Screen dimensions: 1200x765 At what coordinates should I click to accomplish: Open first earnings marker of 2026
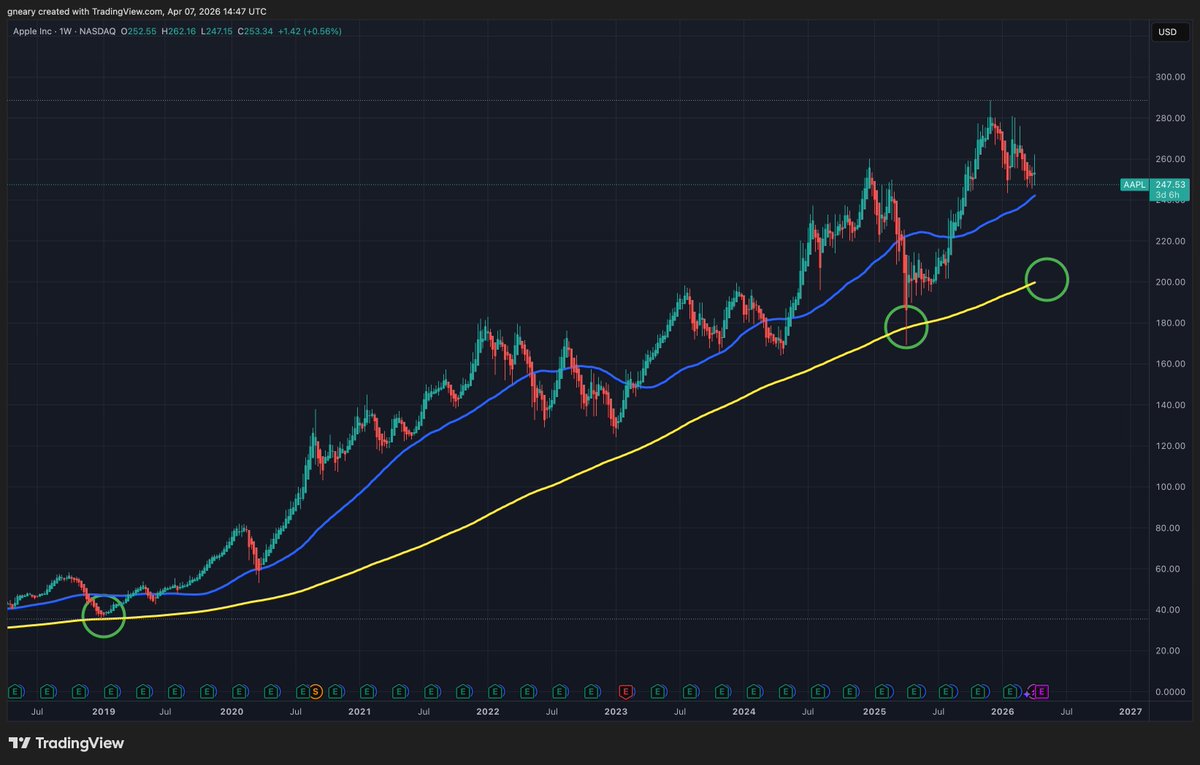pyautogui.click(x=1009, y=691)
